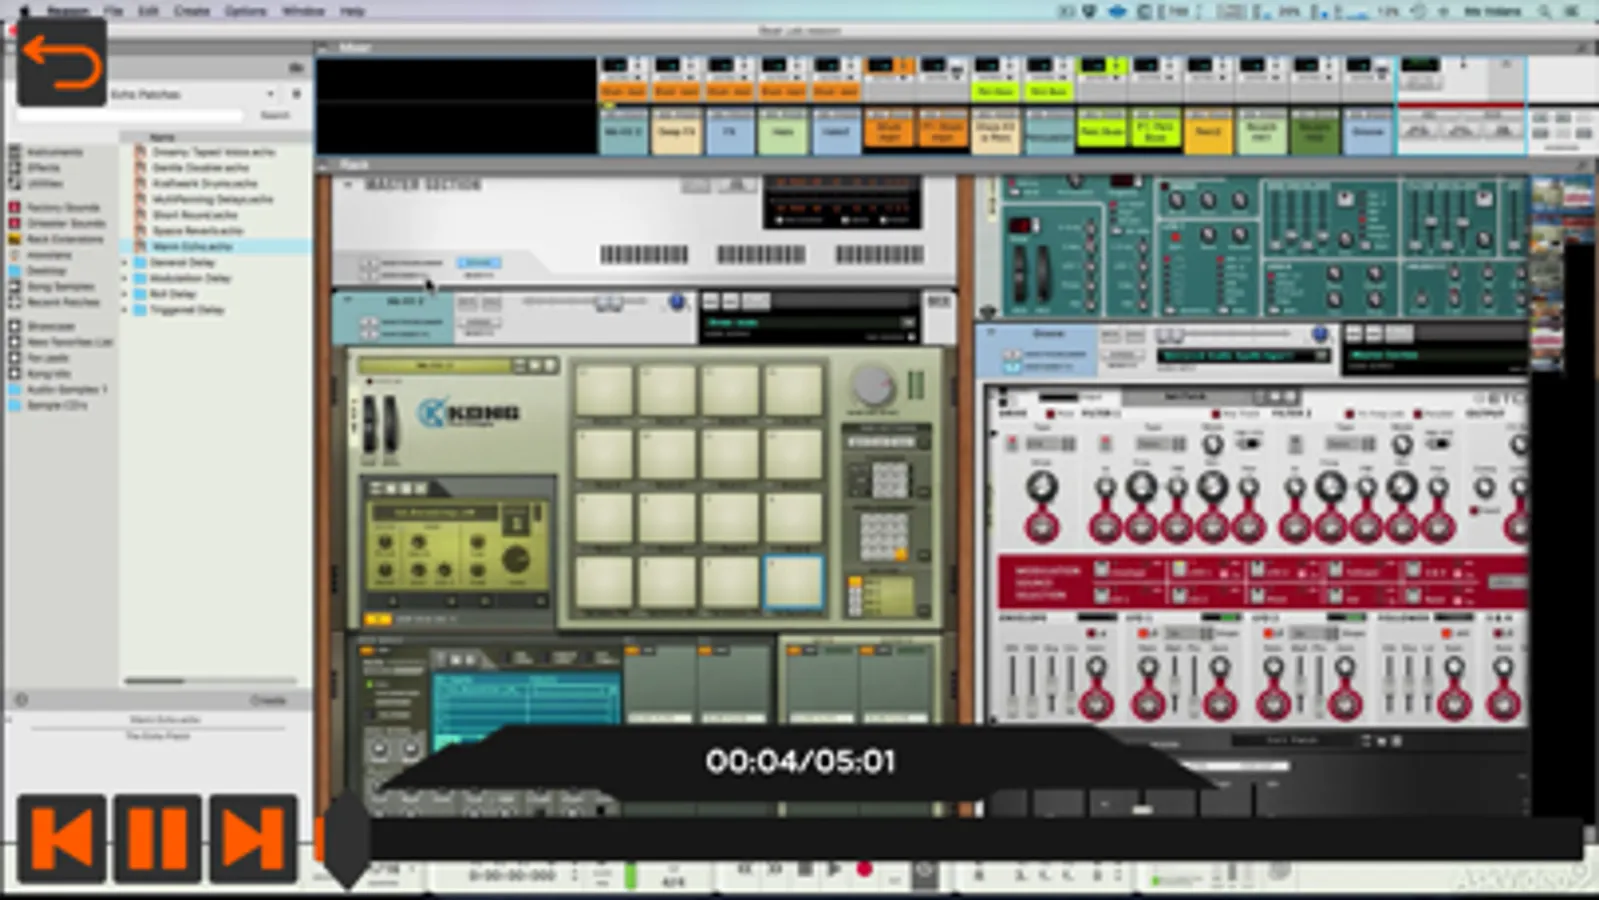Image resolution: width=1599 pixels, height=900 pixels.
Task: Click the Mix channel blue pan knob above Kong
Action: click(x=677, y=301)
